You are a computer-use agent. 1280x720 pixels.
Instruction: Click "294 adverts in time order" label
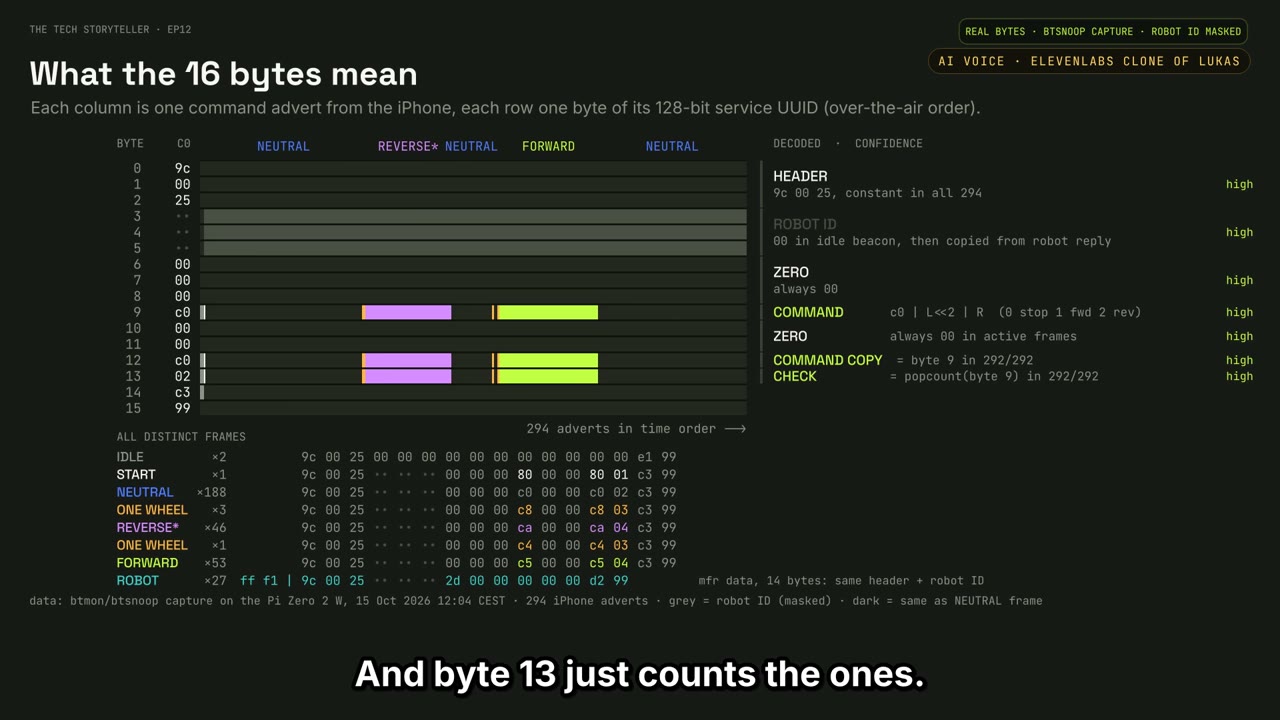pos(636,429)
